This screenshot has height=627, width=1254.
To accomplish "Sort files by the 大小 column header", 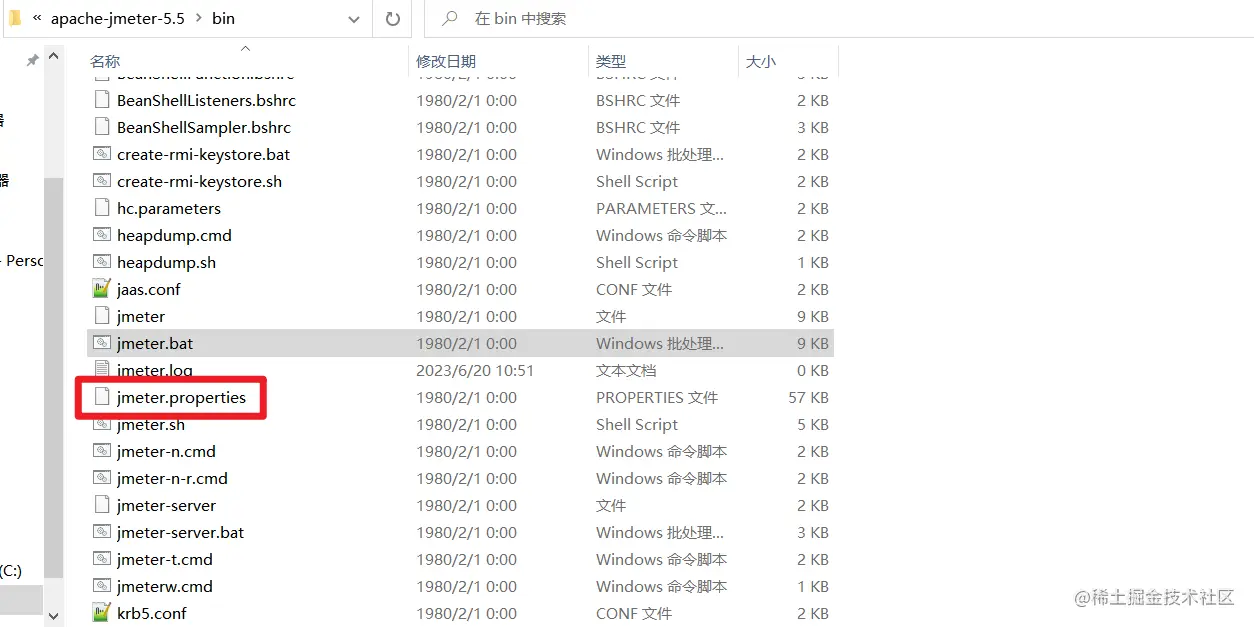I will [x=761, y=62].
